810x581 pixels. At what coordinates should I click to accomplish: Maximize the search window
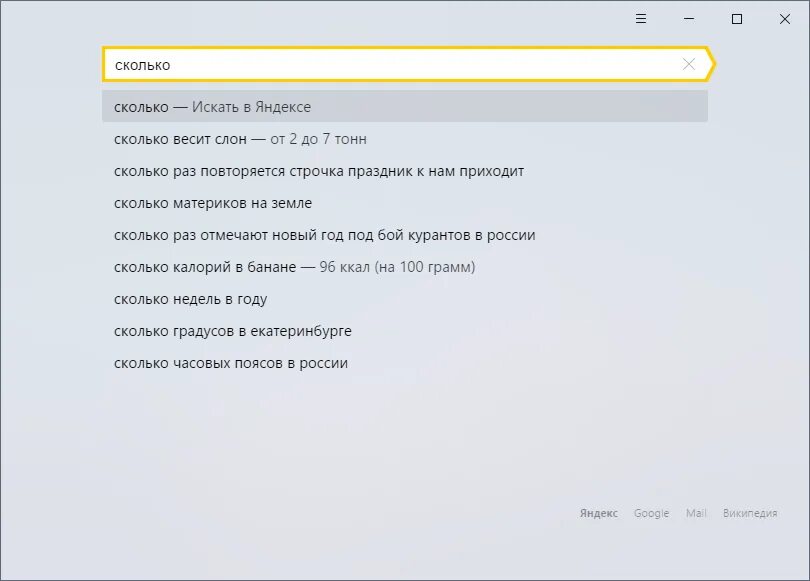click(x=737, y=19)
